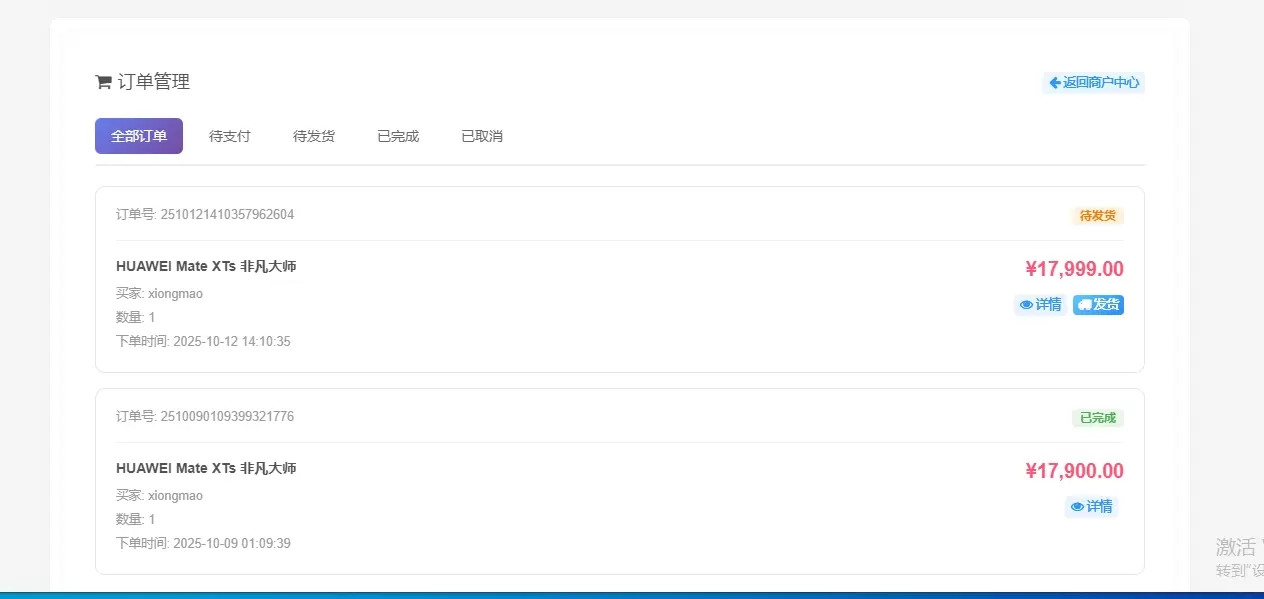Click the orange 待发货 status badge
The image size is (1264, 599).
coord(1097,215)
